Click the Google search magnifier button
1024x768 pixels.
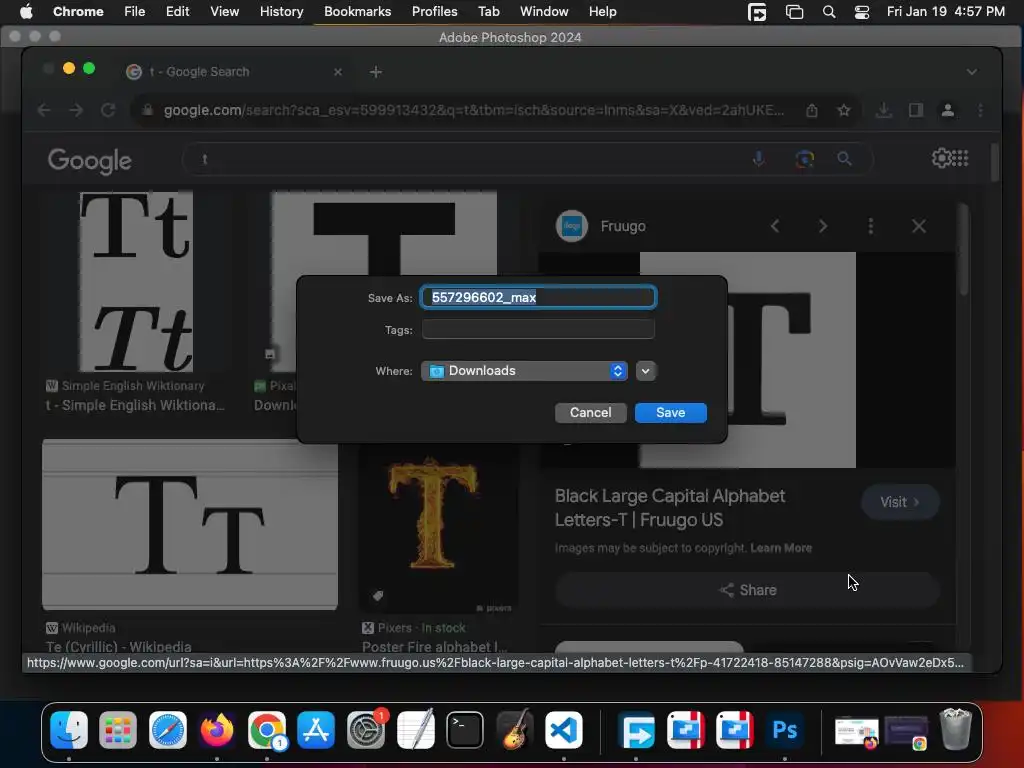844,159
